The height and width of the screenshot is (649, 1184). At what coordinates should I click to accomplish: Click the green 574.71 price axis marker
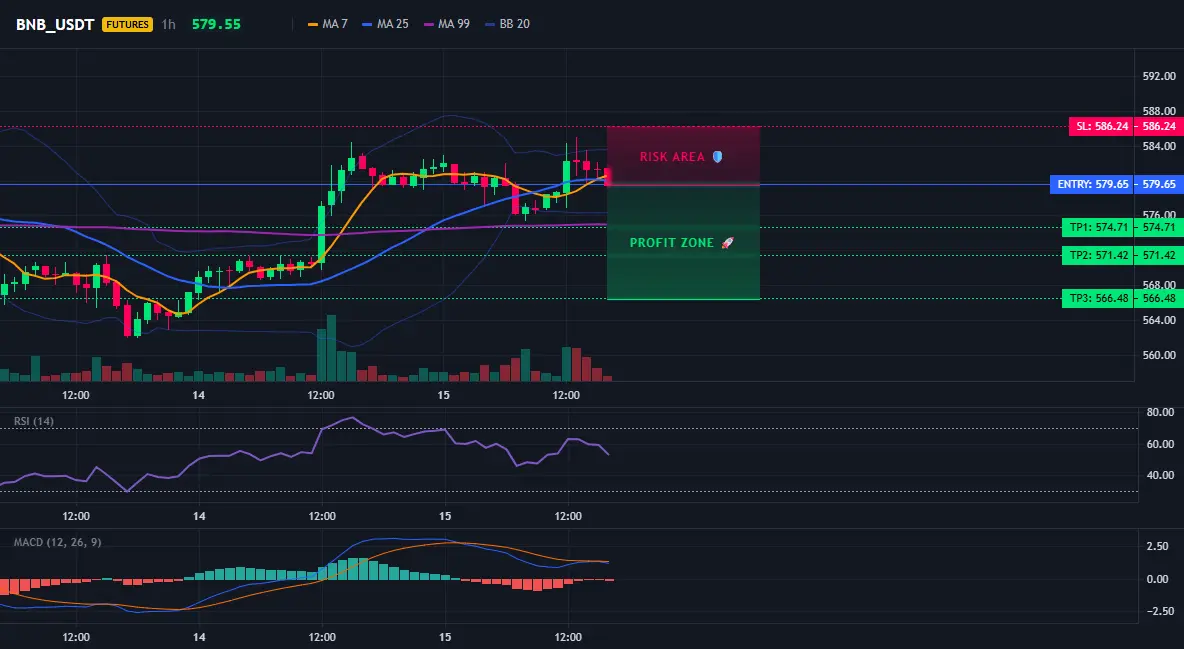[x=1159, y=227]
